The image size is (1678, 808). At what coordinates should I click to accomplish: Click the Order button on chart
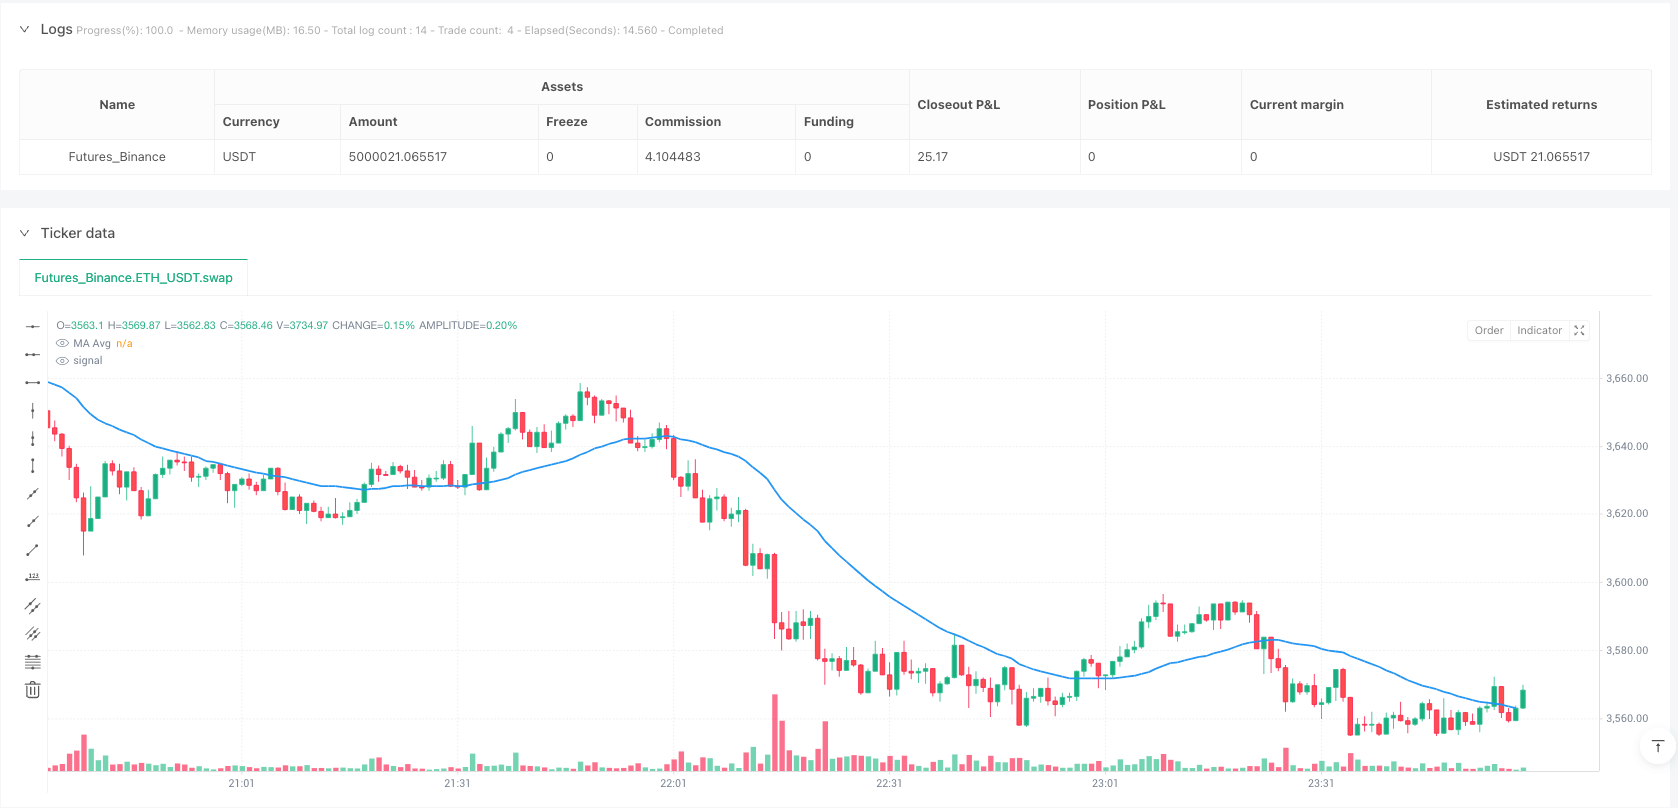[x=1488, y=331]
